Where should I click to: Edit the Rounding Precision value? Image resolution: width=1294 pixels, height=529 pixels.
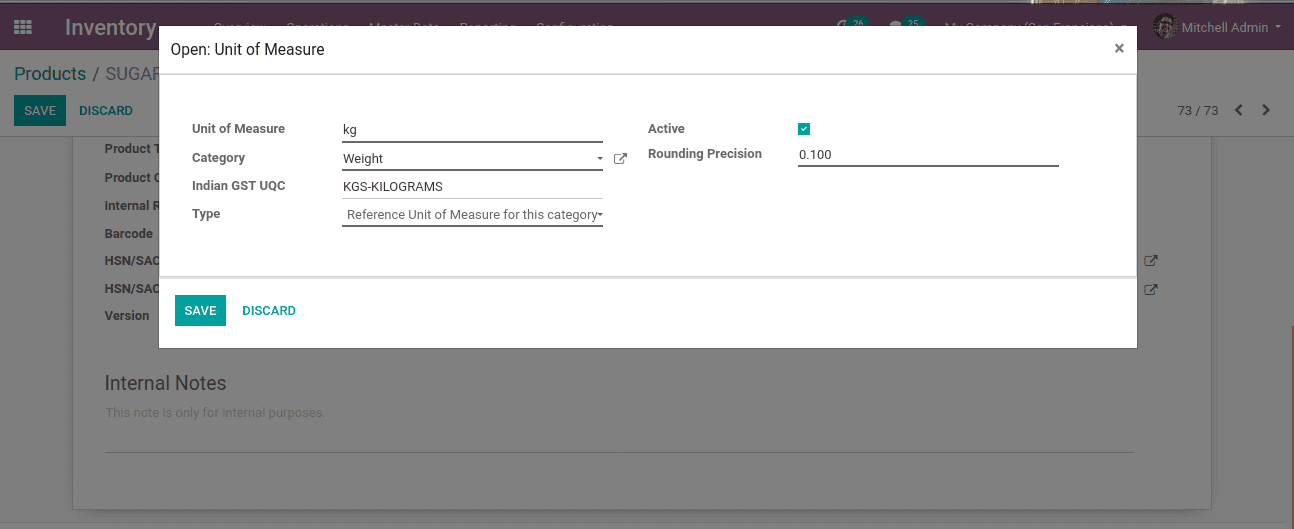click(x=928, y=155)
